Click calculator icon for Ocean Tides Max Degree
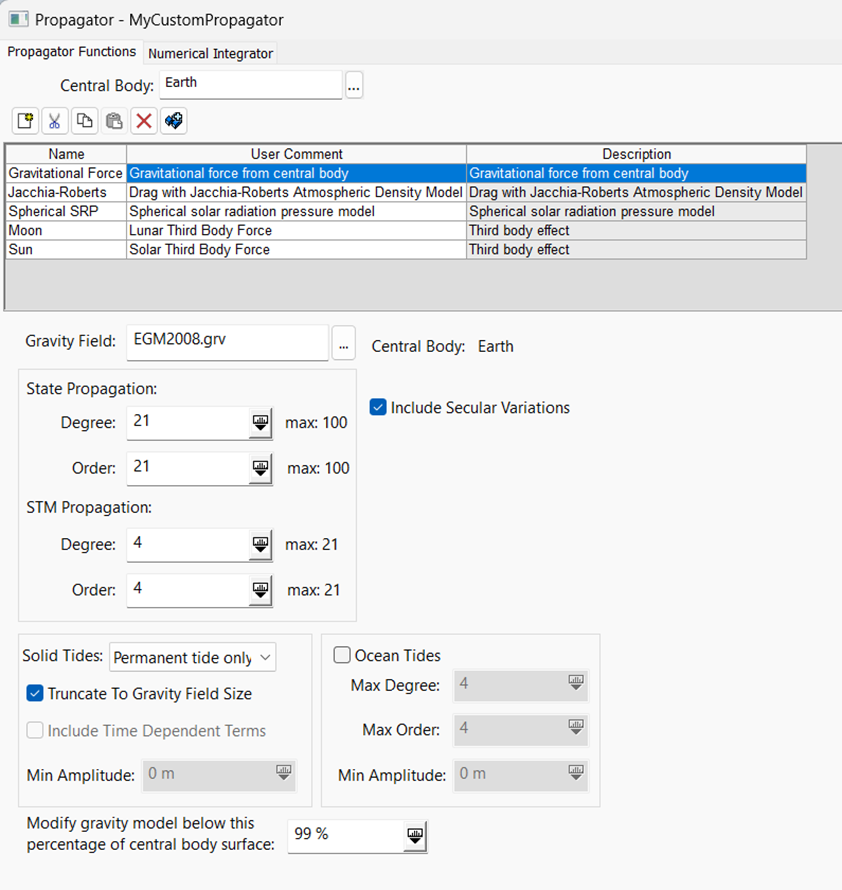Image resolution: width=842 pixels, height=890 pixels. tap(576, 682)
